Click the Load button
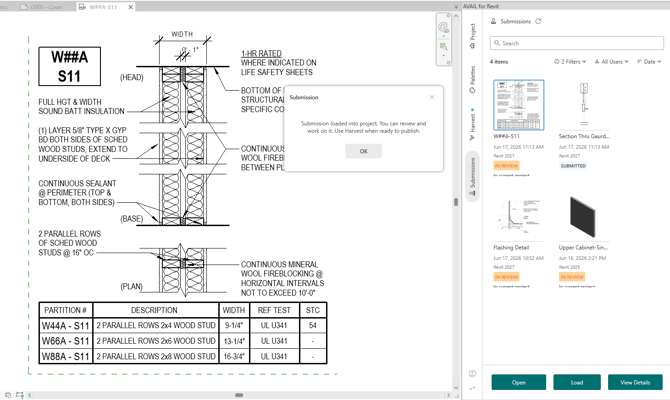Screen dimensions: 670x400 (577, 382)
